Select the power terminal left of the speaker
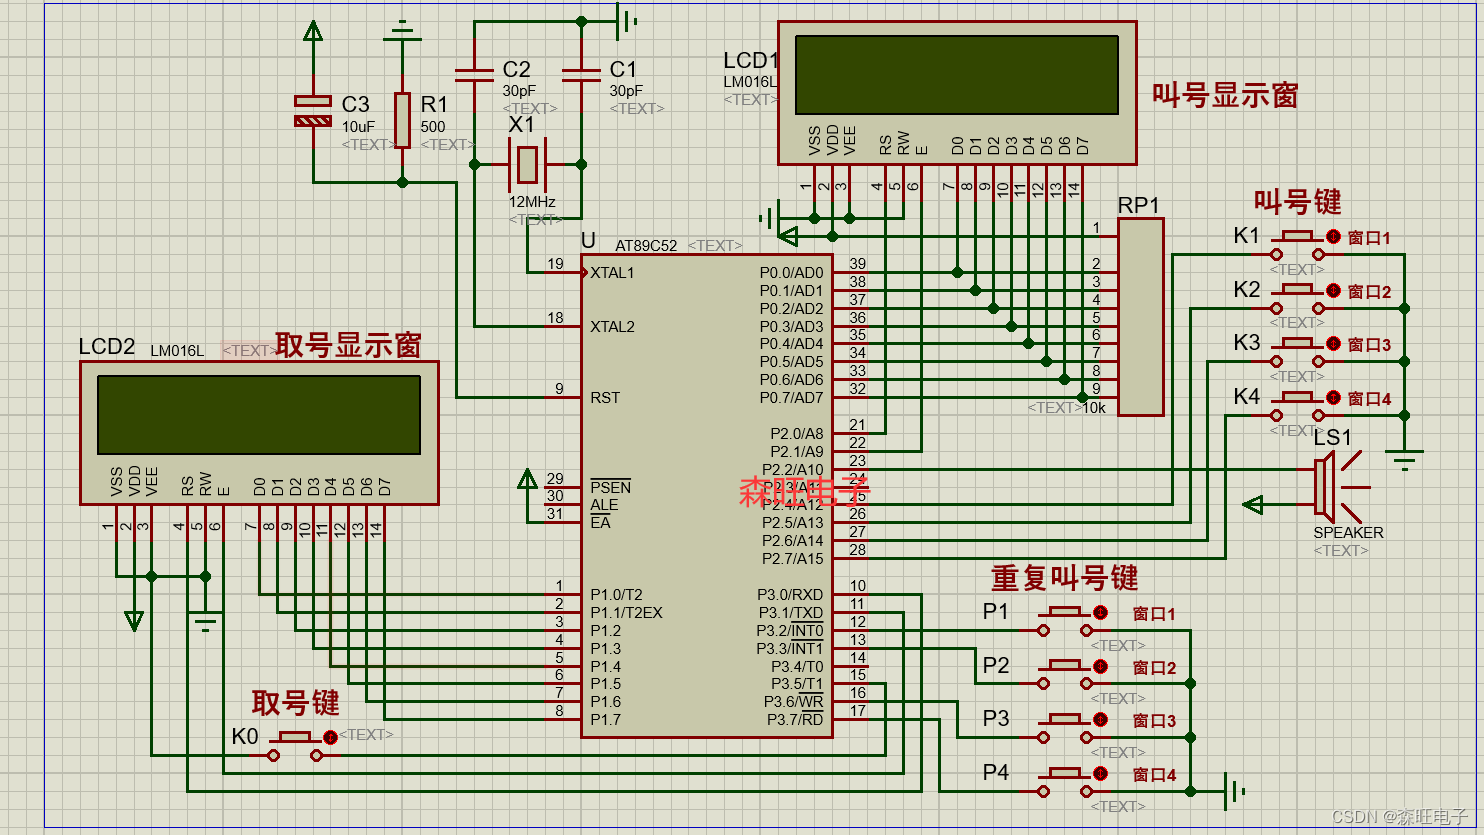 point(1253,505)
